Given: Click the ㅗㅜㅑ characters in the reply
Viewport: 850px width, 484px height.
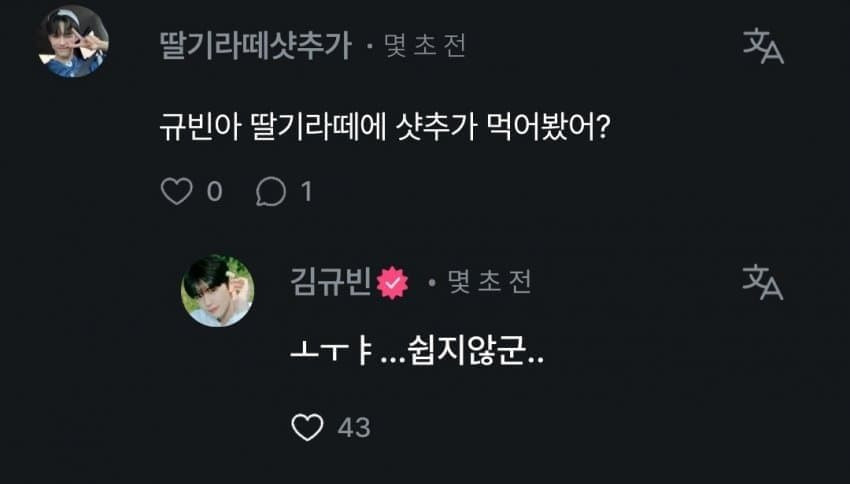Looking at the screenshot, I should 331,354.
